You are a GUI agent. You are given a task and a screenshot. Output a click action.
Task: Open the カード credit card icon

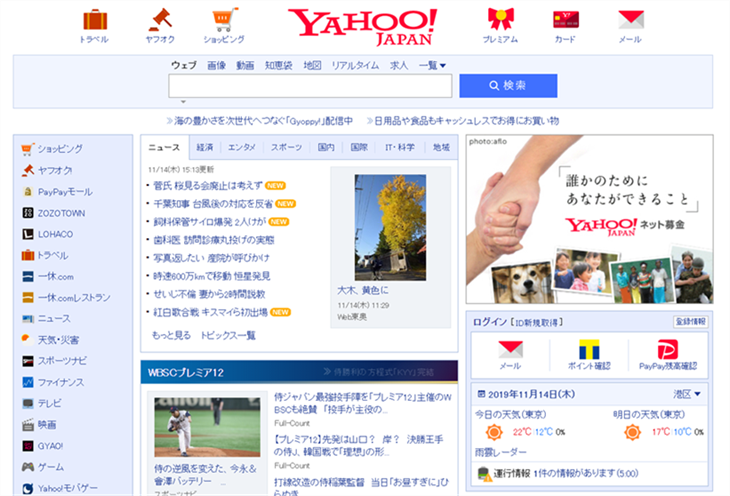point(566,20)
